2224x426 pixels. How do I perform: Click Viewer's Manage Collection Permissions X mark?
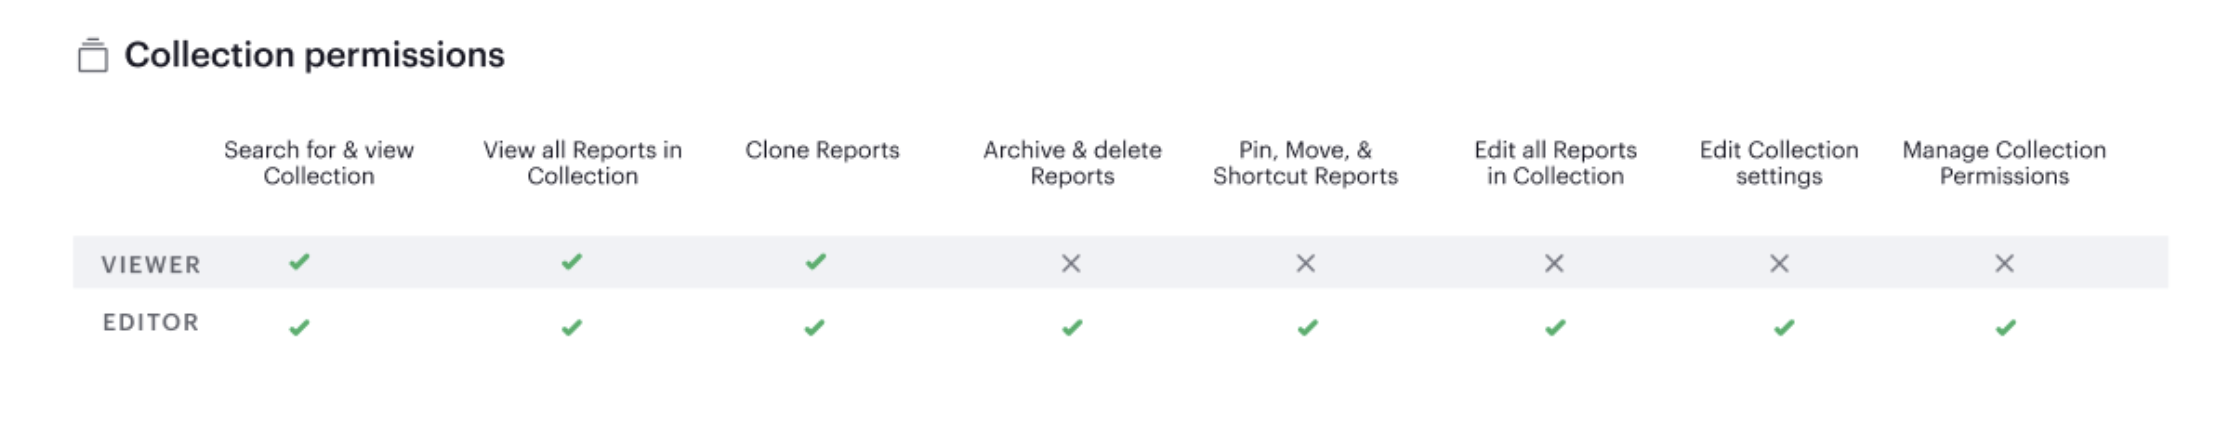(x=2004, y=264)
